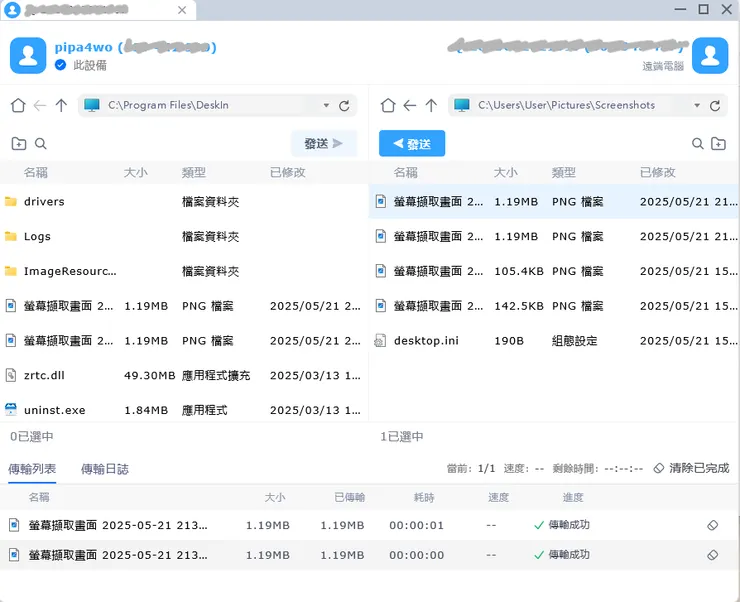Create new folder in local pane
Image resolution: width=740 pixels, height=602 pixels.
[19, 143]
